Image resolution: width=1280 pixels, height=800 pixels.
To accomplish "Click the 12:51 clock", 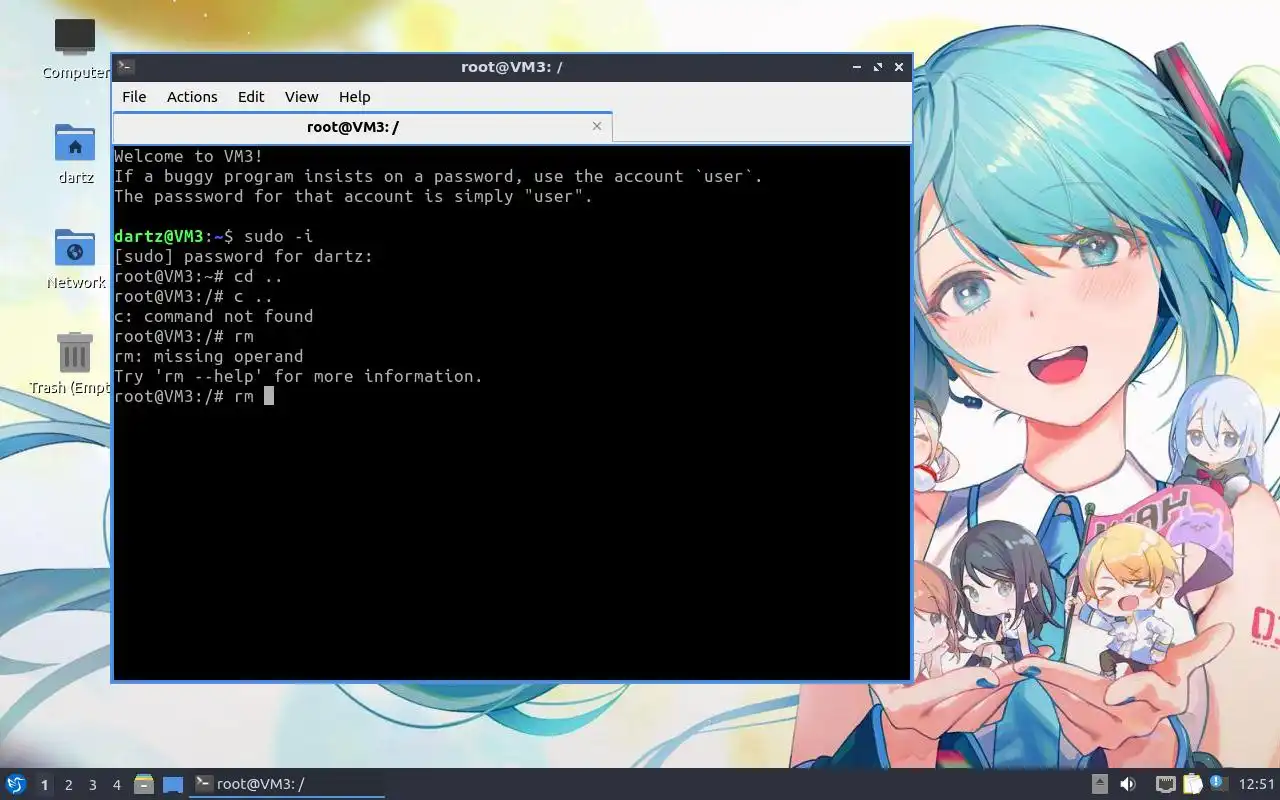I will click(1257, 784).
